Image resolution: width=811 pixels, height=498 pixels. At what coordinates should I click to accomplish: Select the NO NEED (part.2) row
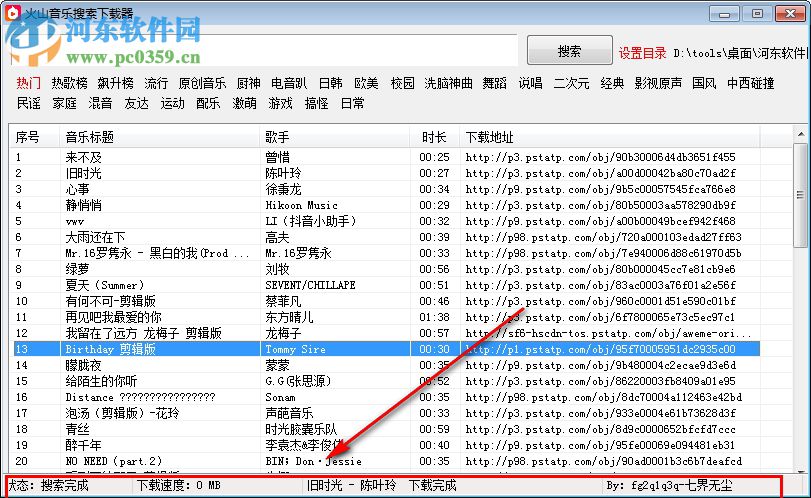tap(385, 461)
